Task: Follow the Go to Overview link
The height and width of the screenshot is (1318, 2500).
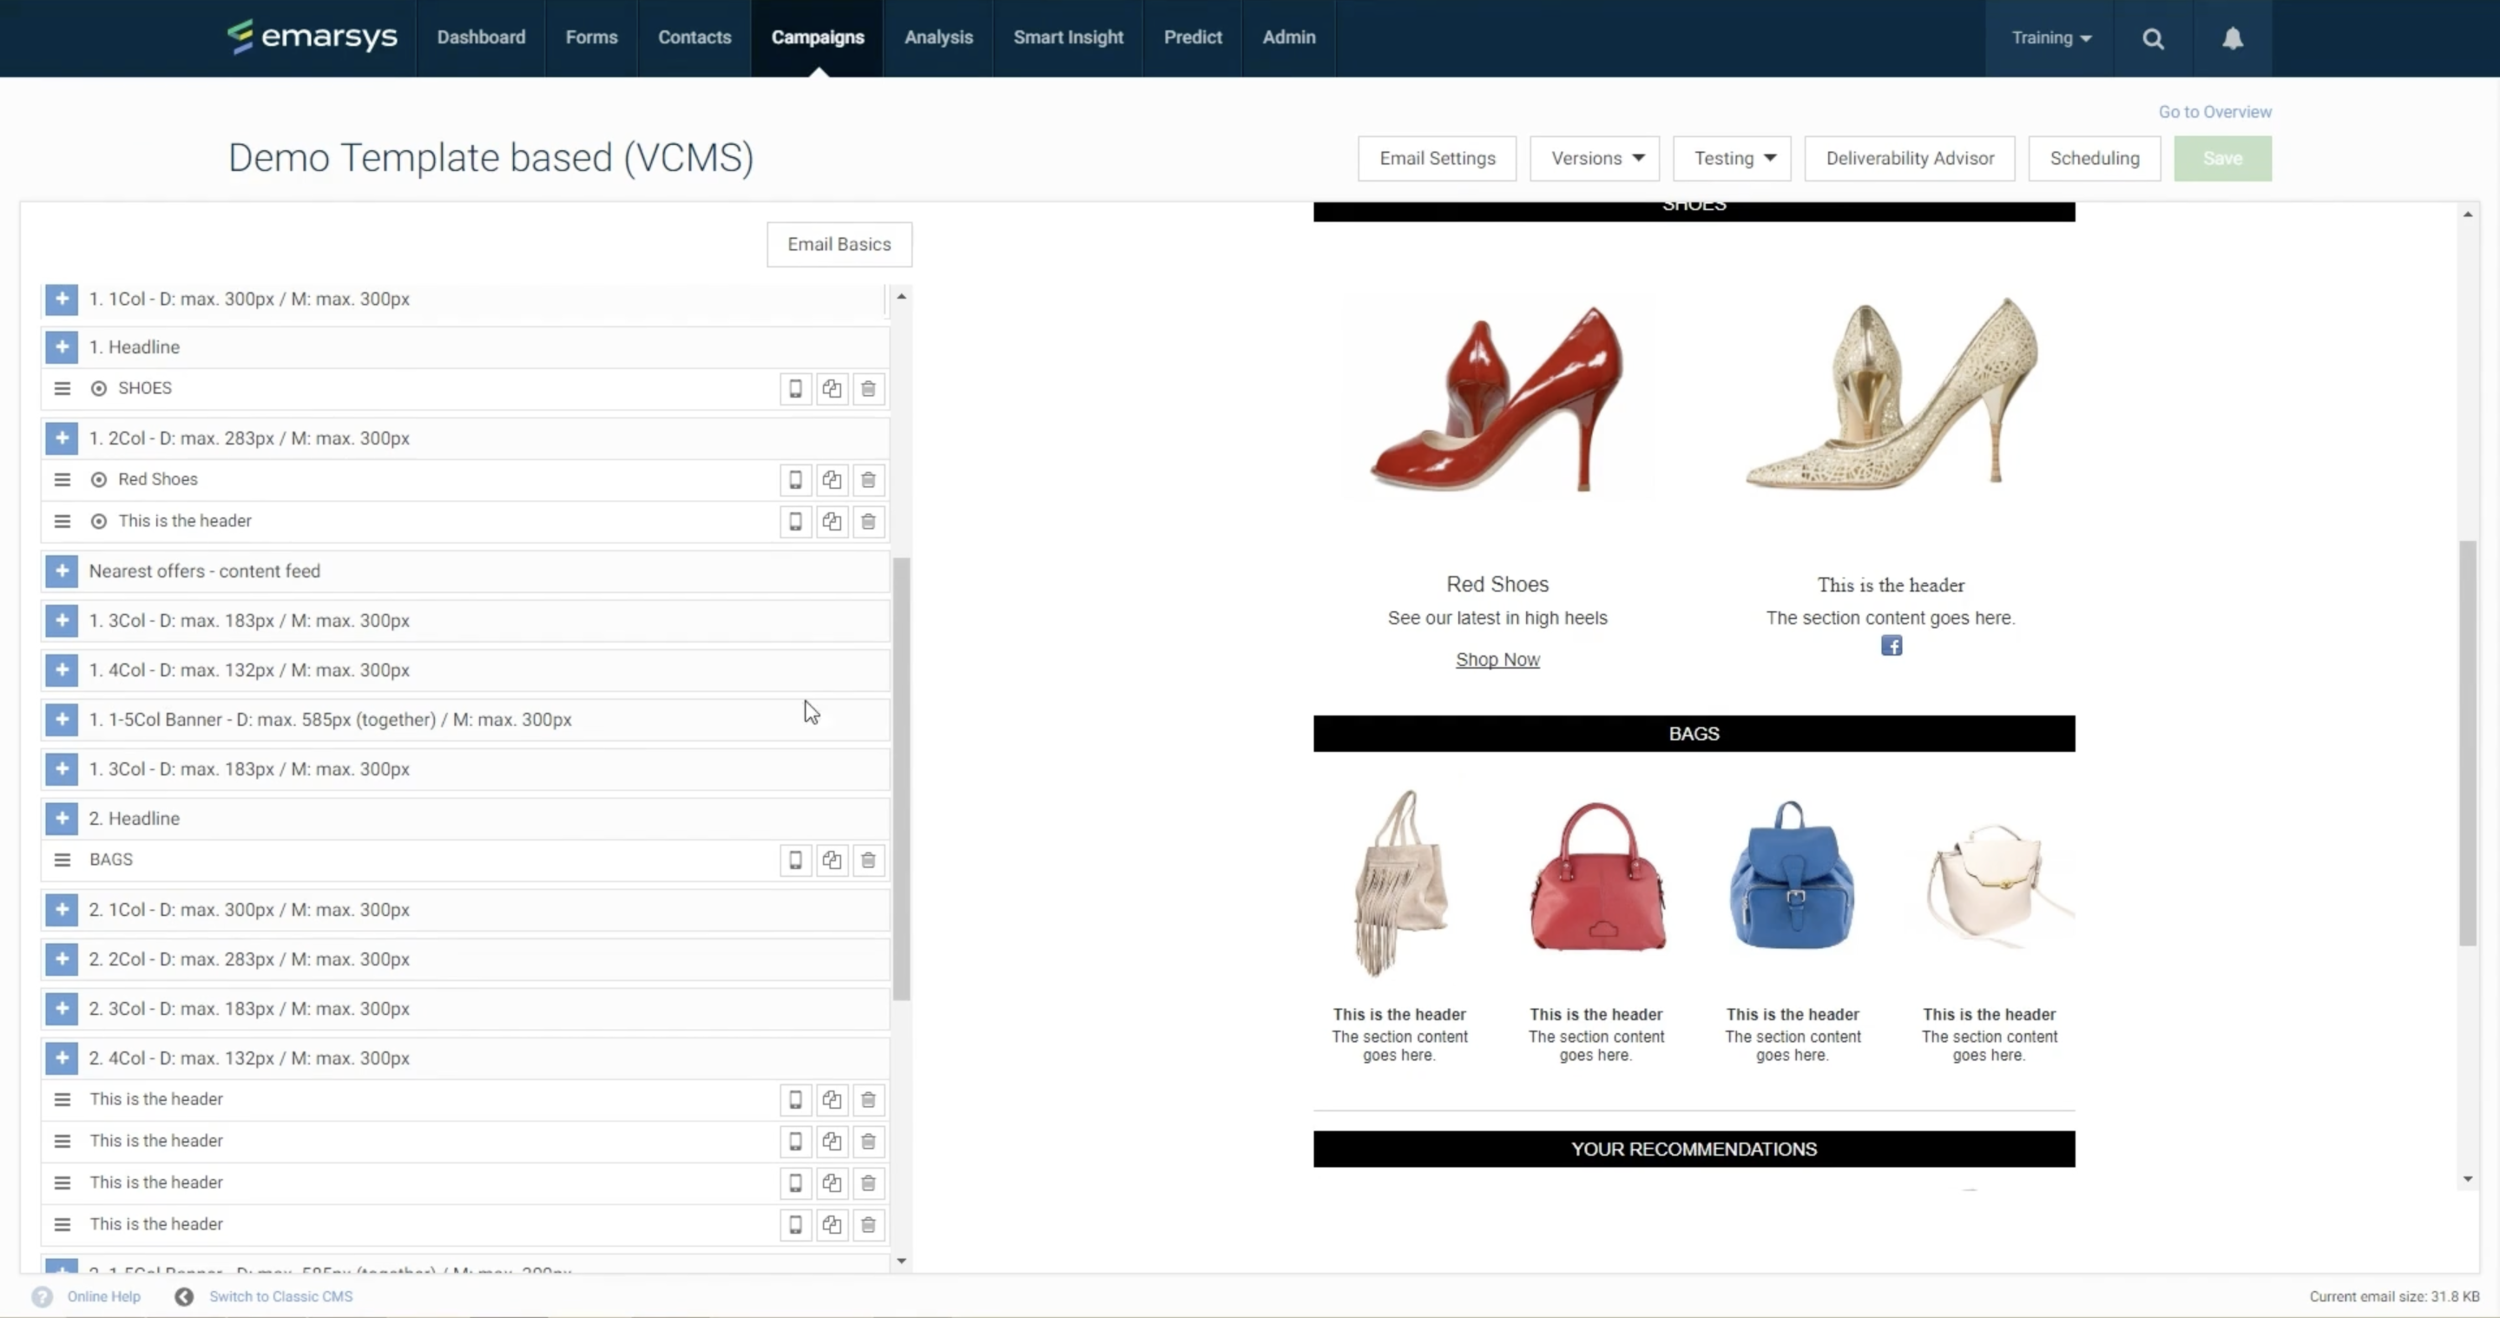Action: 2214,112
